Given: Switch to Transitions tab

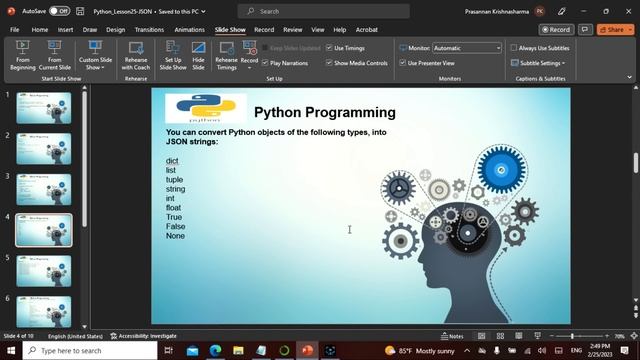Looking at the screenshot, I should (149, 30).
